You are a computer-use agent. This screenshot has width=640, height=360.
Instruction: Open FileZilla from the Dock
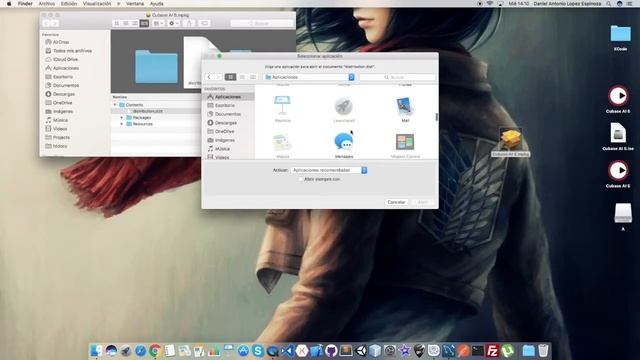click(493, 351)
